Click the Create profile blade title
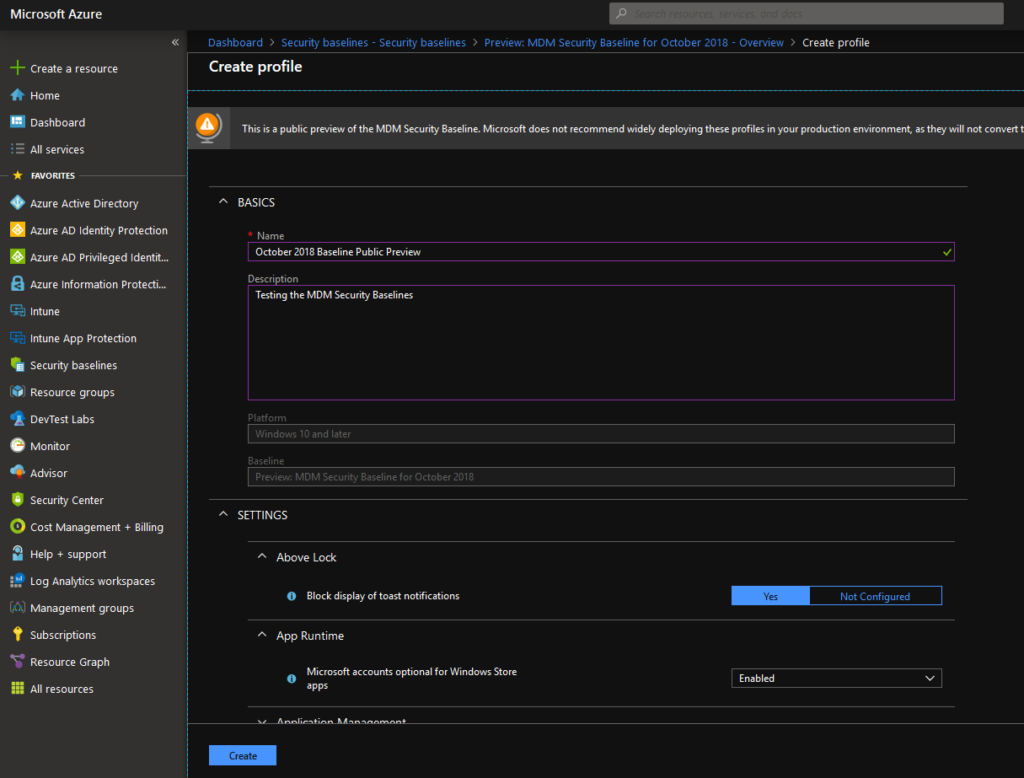This screenshot has height=778, width=1024. point(255,67)
